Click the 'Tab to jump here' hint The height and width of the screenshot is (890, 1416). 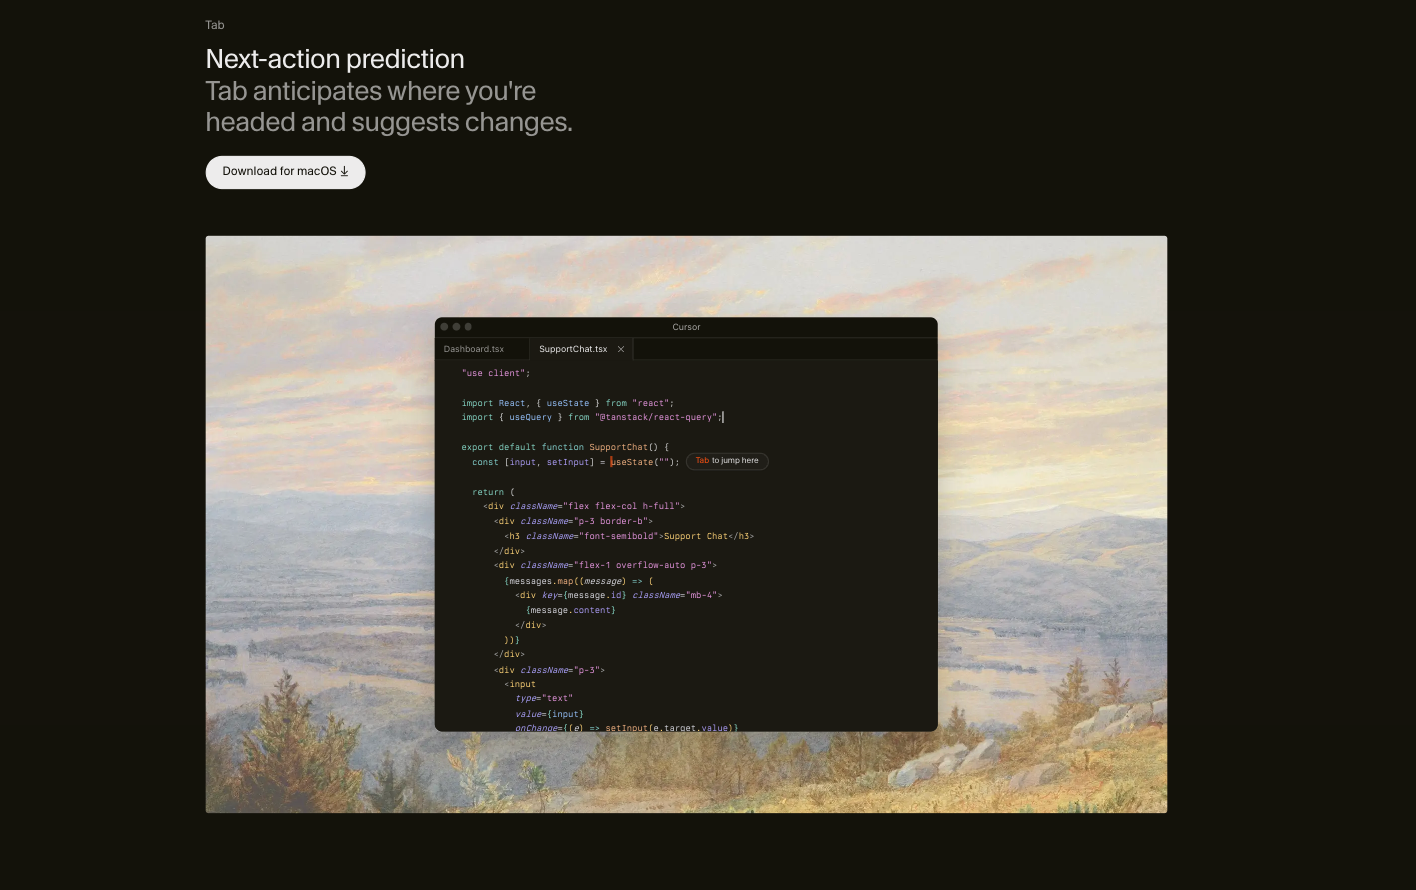(727, 461)
